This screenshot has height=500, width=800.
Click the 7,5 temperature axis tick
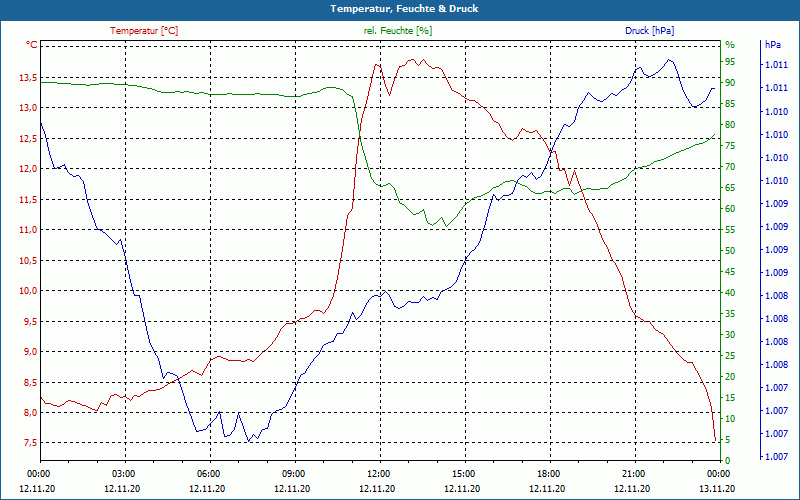[x=31, y=442]
